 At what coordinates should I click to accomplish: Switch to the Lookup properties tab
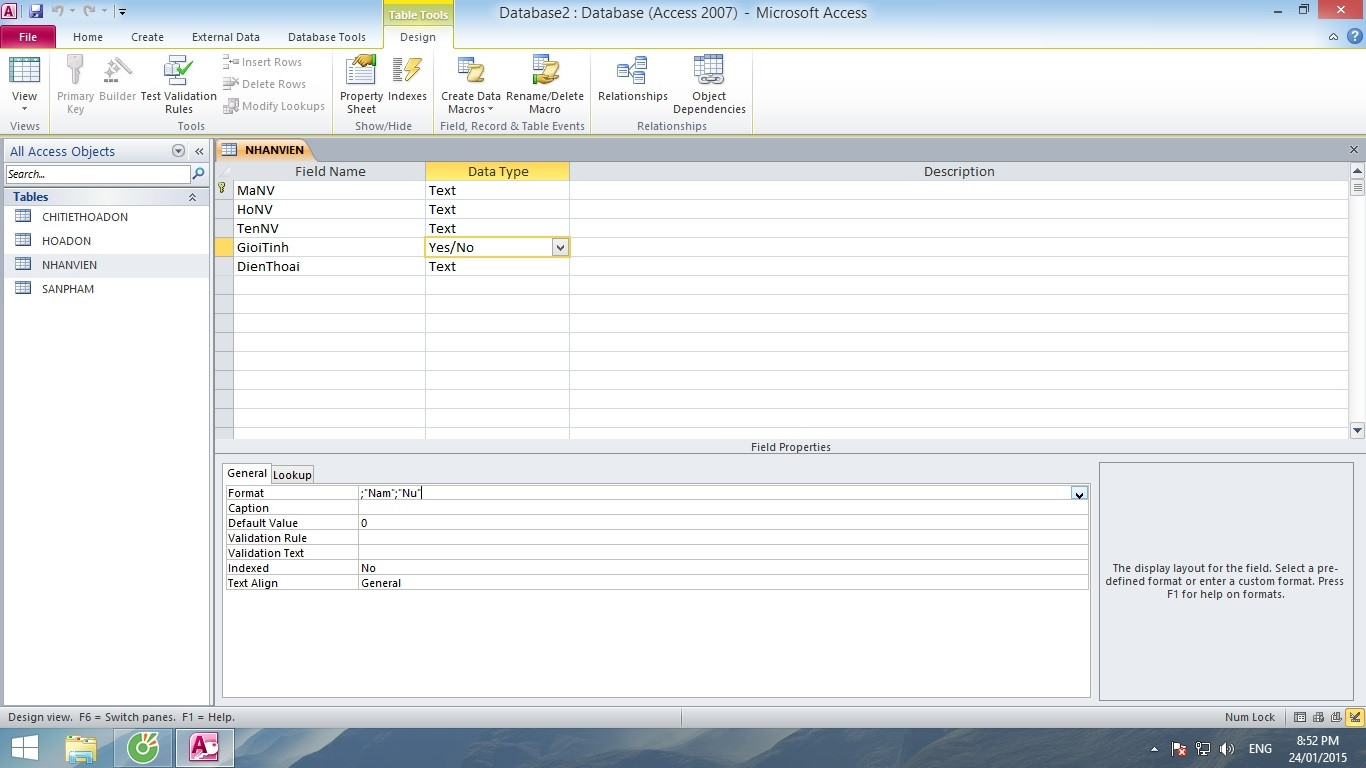[292, 475]
